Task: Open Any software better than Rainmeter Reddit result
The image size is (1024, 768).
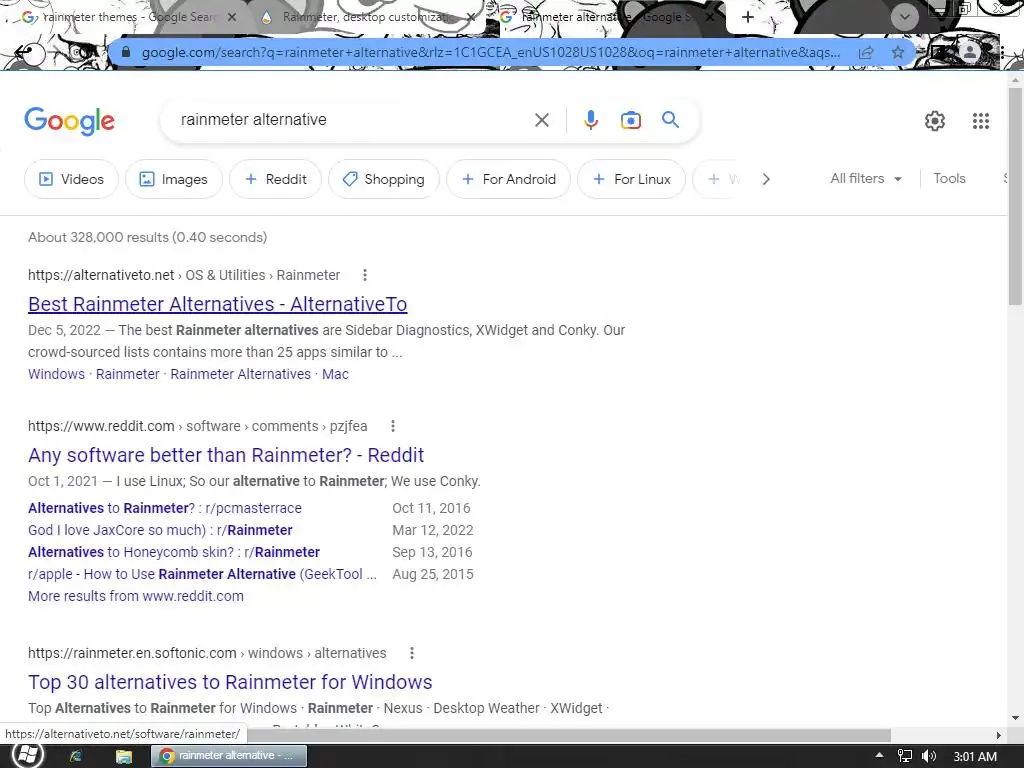Action: pos(226,455)
